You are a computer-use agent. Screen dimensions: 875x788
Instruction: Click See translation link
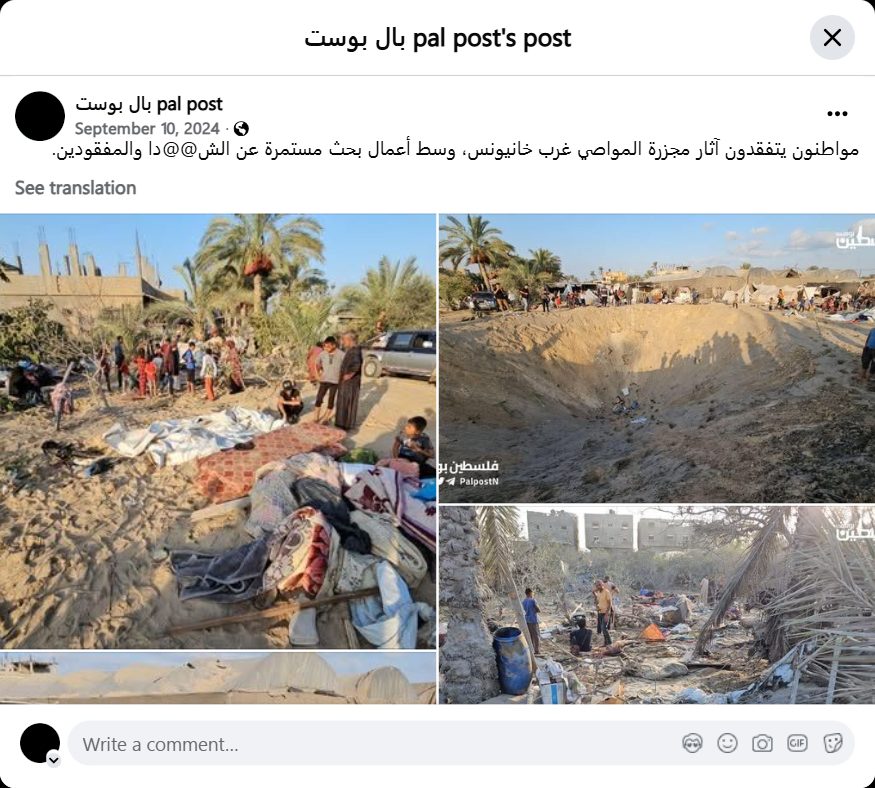[x=75, y=188]
